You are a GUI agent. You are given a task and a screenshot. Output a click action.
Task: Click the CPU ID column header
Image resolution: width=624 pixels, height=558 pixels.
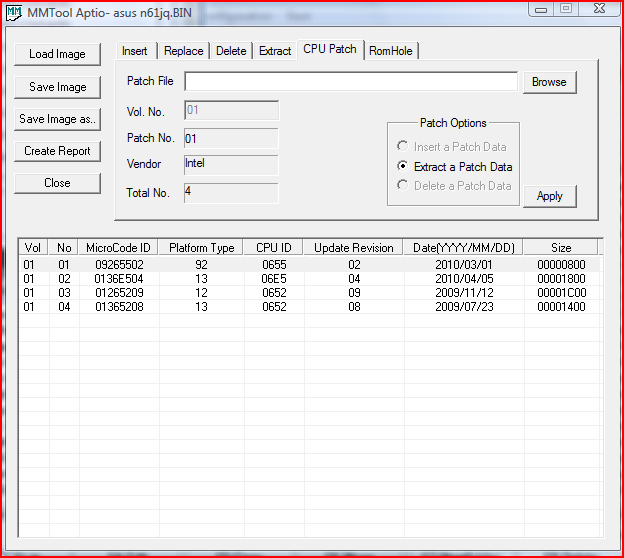point(273,248)
